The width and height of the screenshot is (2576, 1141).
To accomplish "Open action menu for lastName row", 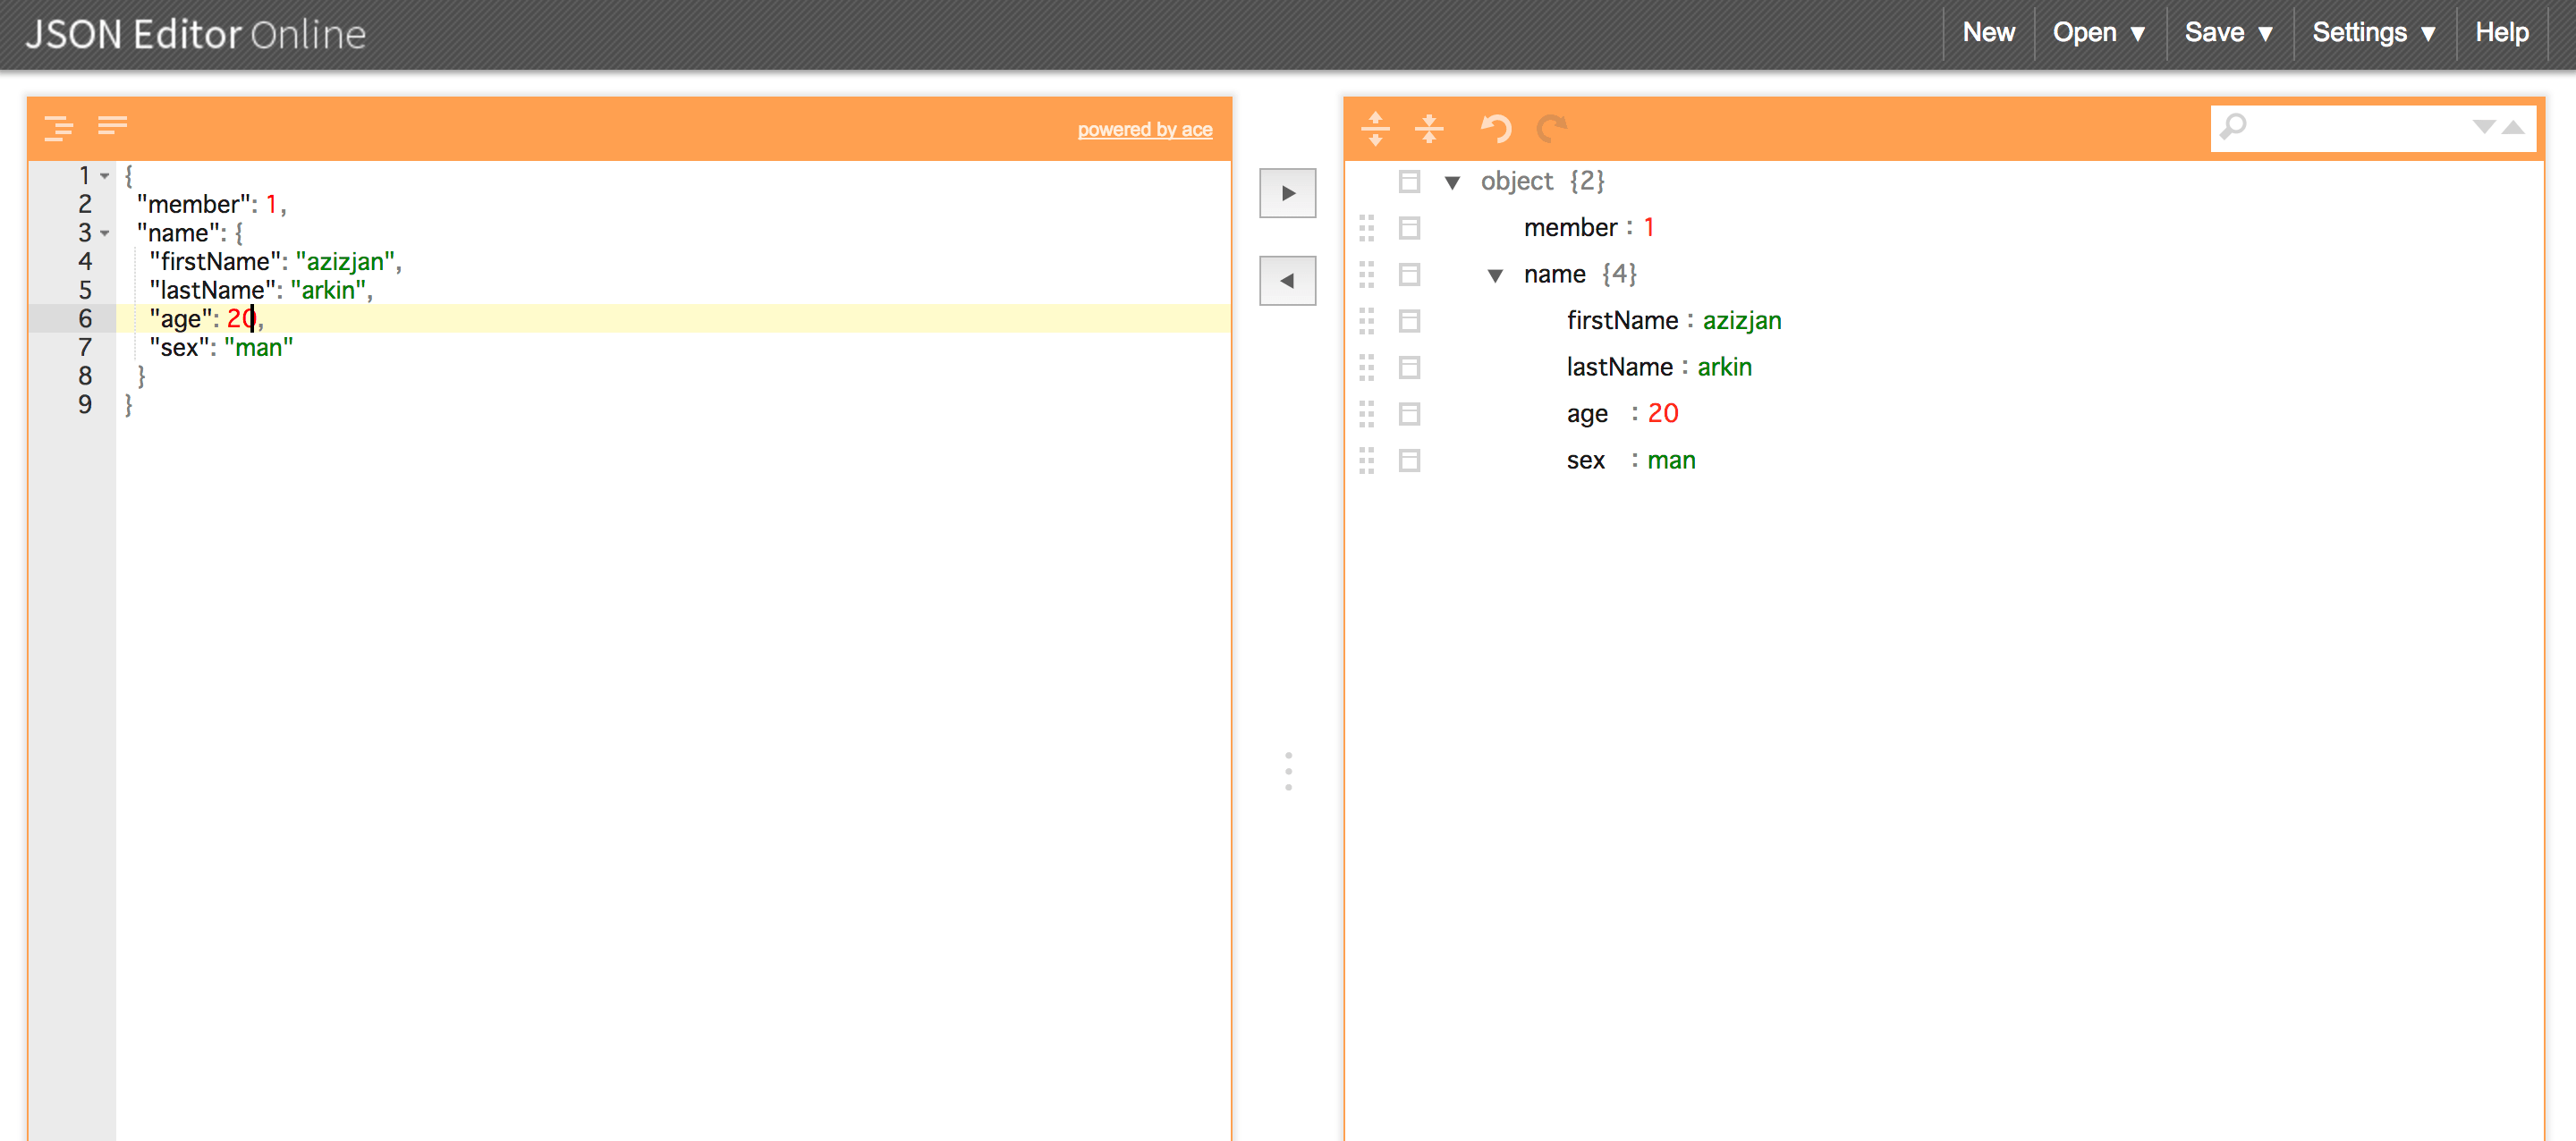I will click(x=1410, y=368).
